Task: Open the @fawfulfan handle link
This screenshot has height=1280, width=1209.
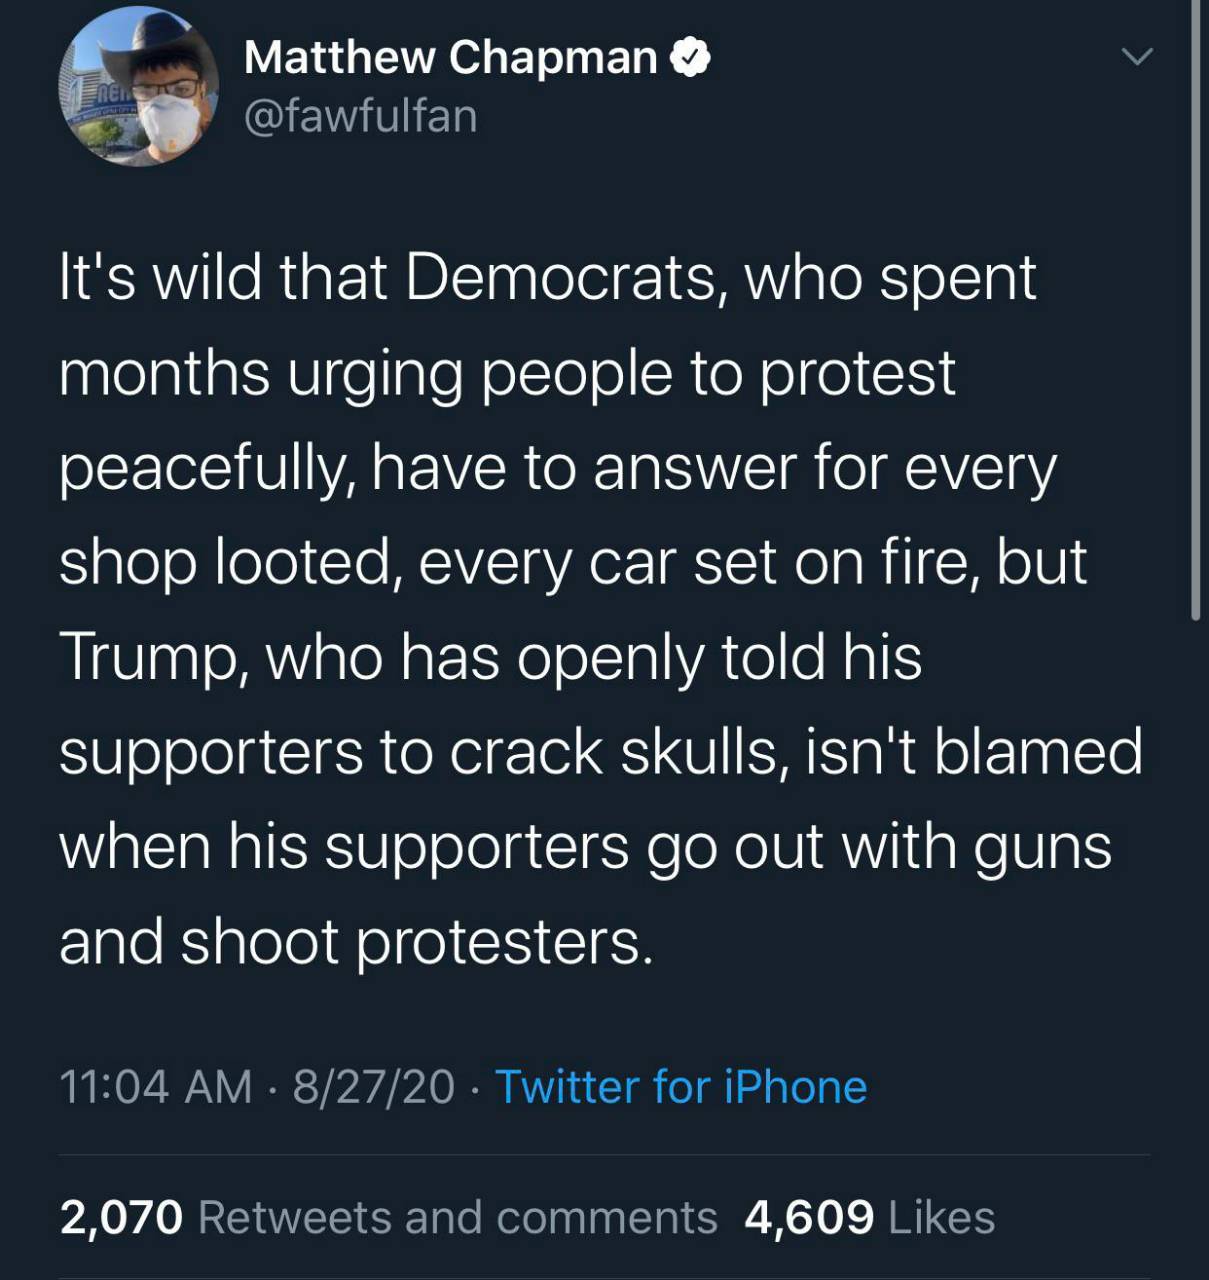Action: click(360, 116)
